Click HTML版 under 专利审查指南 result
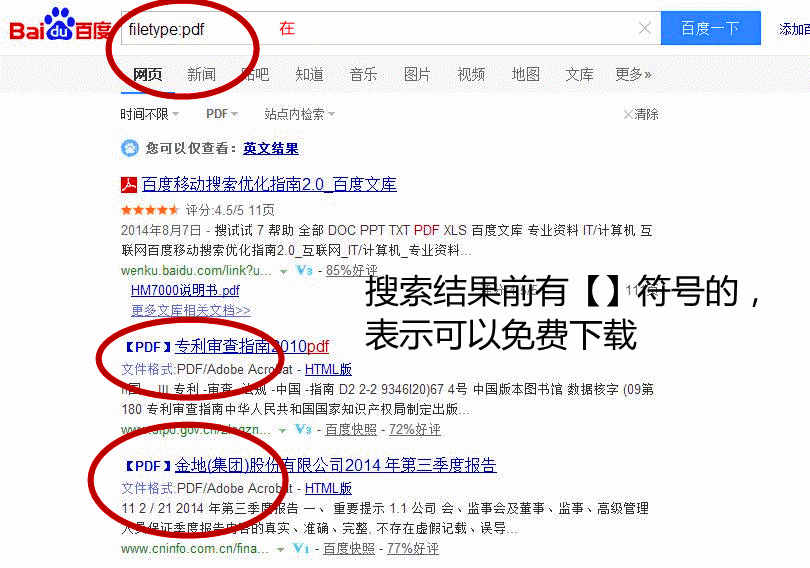Viewport: 810px width, 568px height. pyautogui.click(x=328, y=369)
